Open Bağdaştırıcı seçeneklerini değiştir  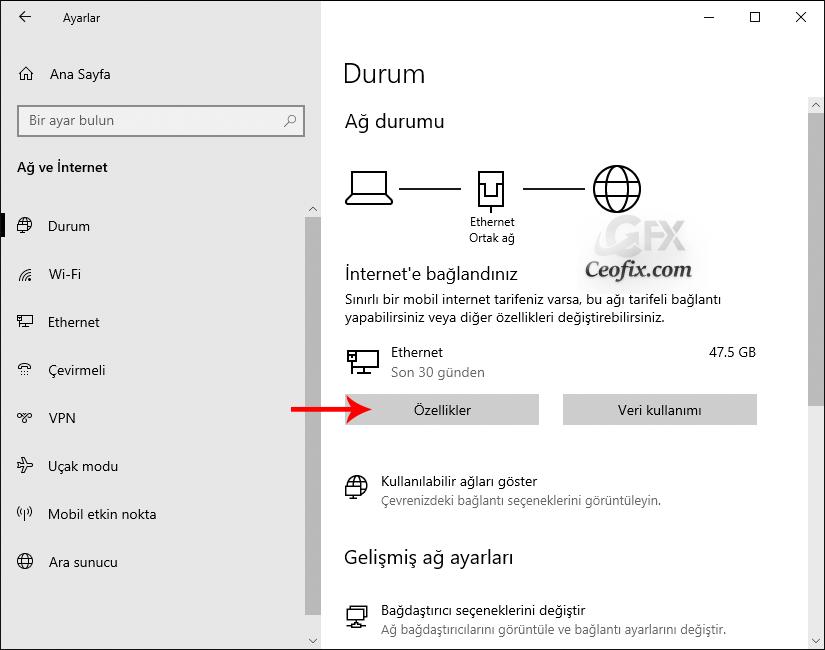(483, 611)
